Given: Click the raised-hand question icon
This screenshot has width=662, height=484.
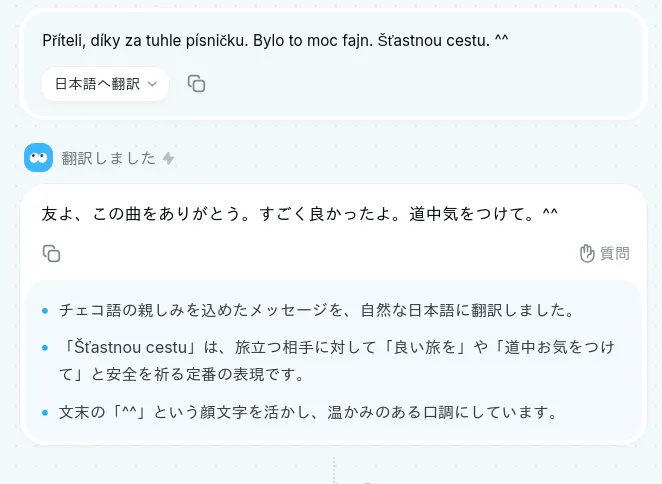Looking at the screenshot, I should point(588,254).
